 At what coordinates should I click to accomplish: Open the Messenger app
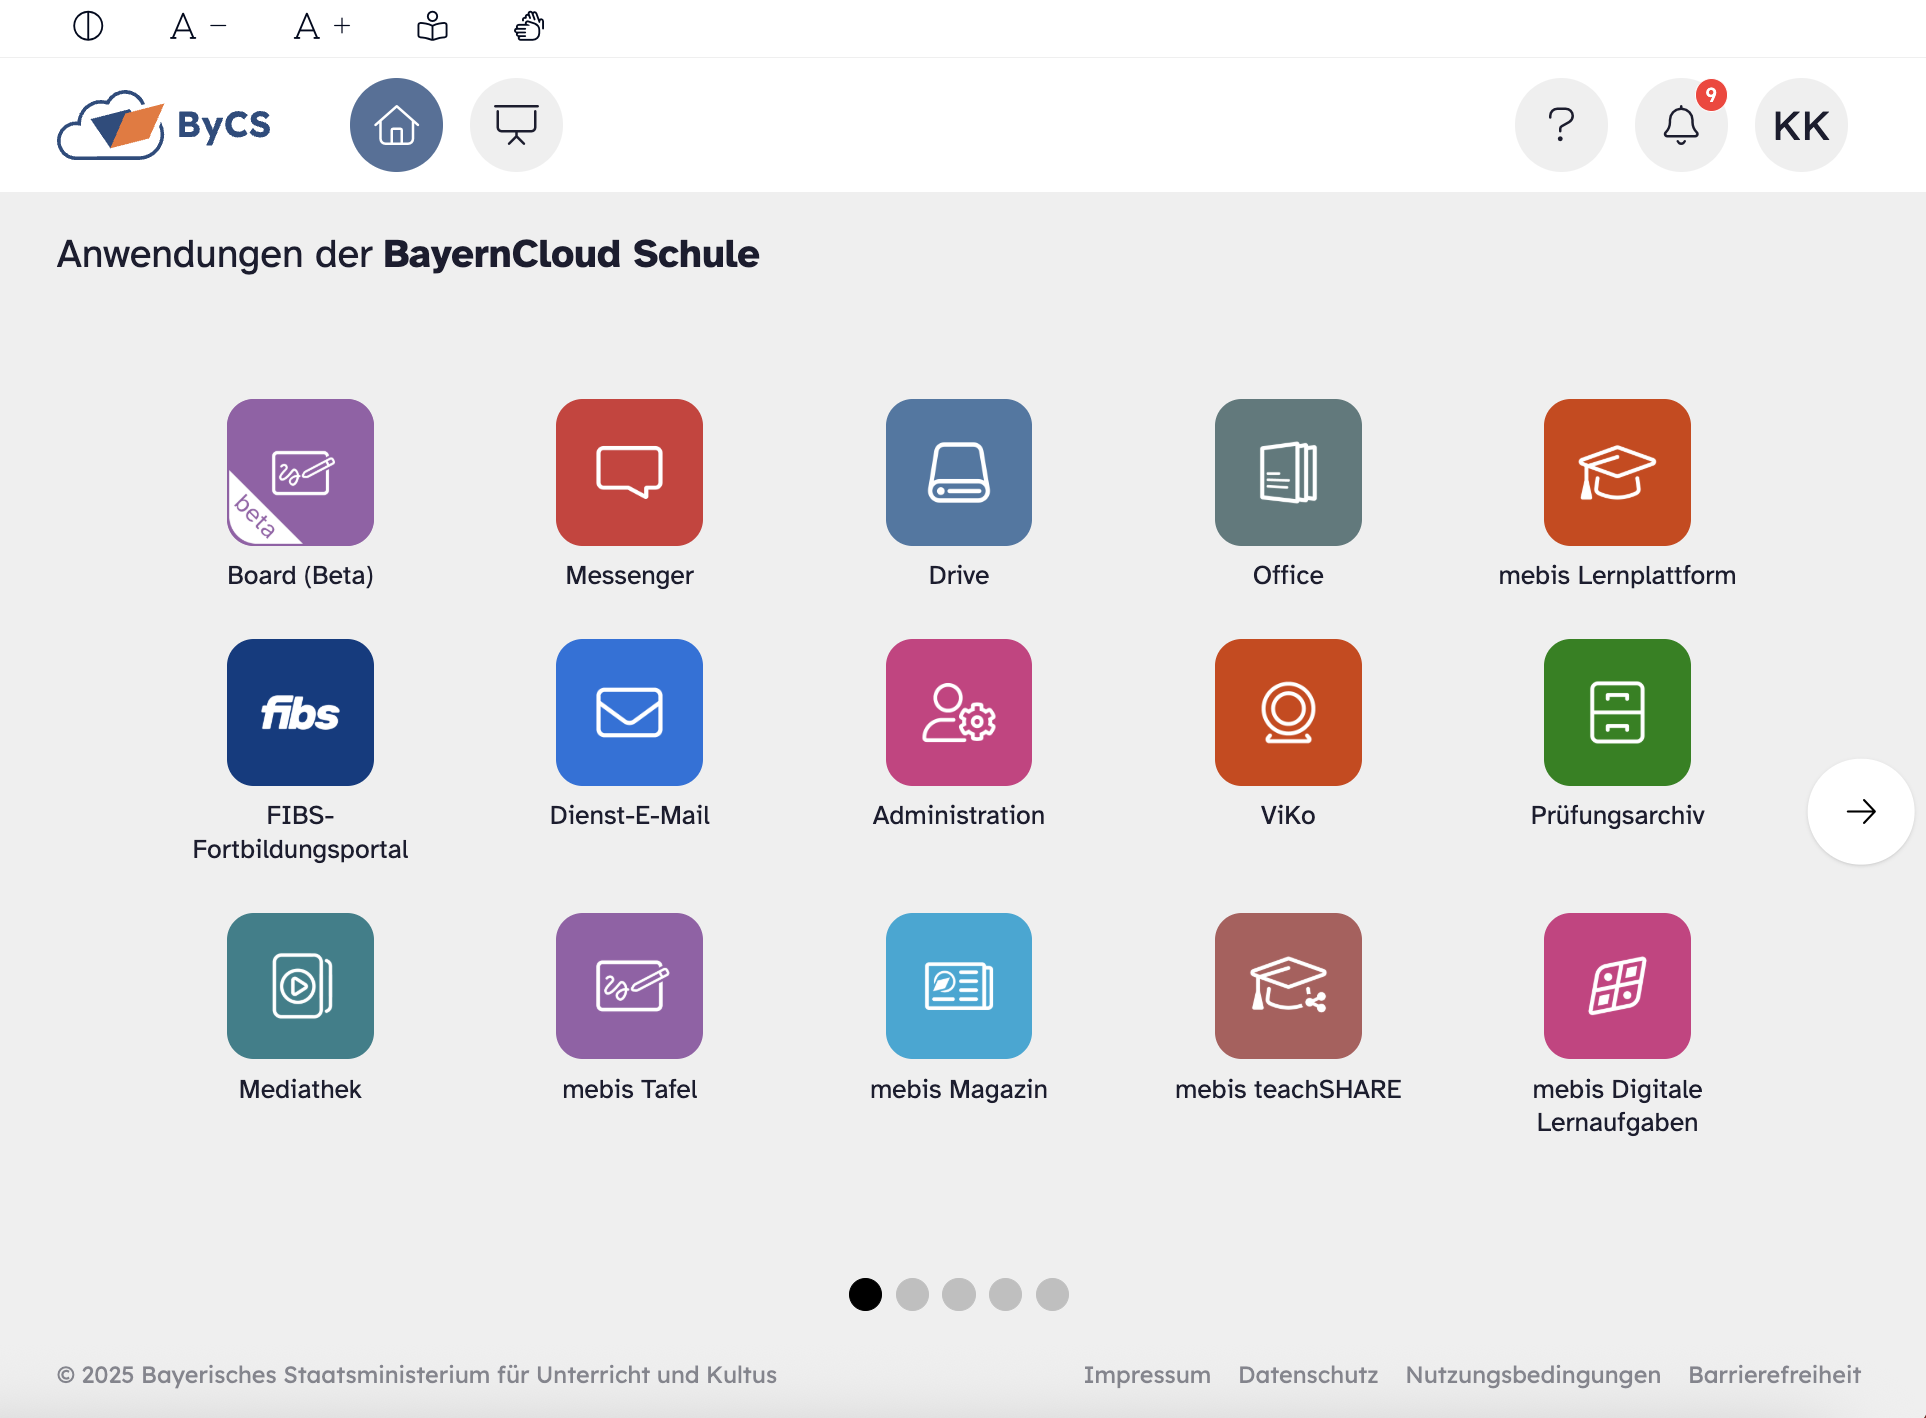coord(629,472)
